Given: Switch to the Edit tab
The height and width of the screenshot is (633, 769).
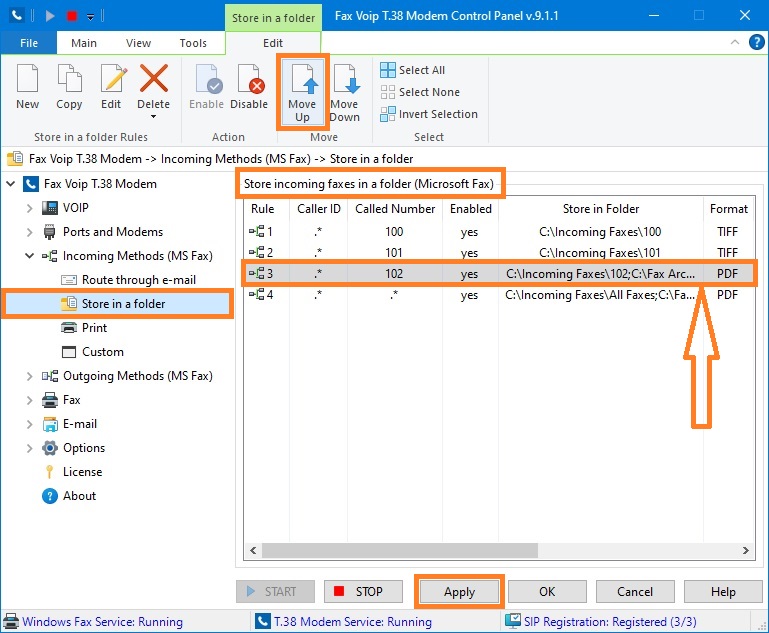Looking at the screenshot, I should [x=273, y=43].
